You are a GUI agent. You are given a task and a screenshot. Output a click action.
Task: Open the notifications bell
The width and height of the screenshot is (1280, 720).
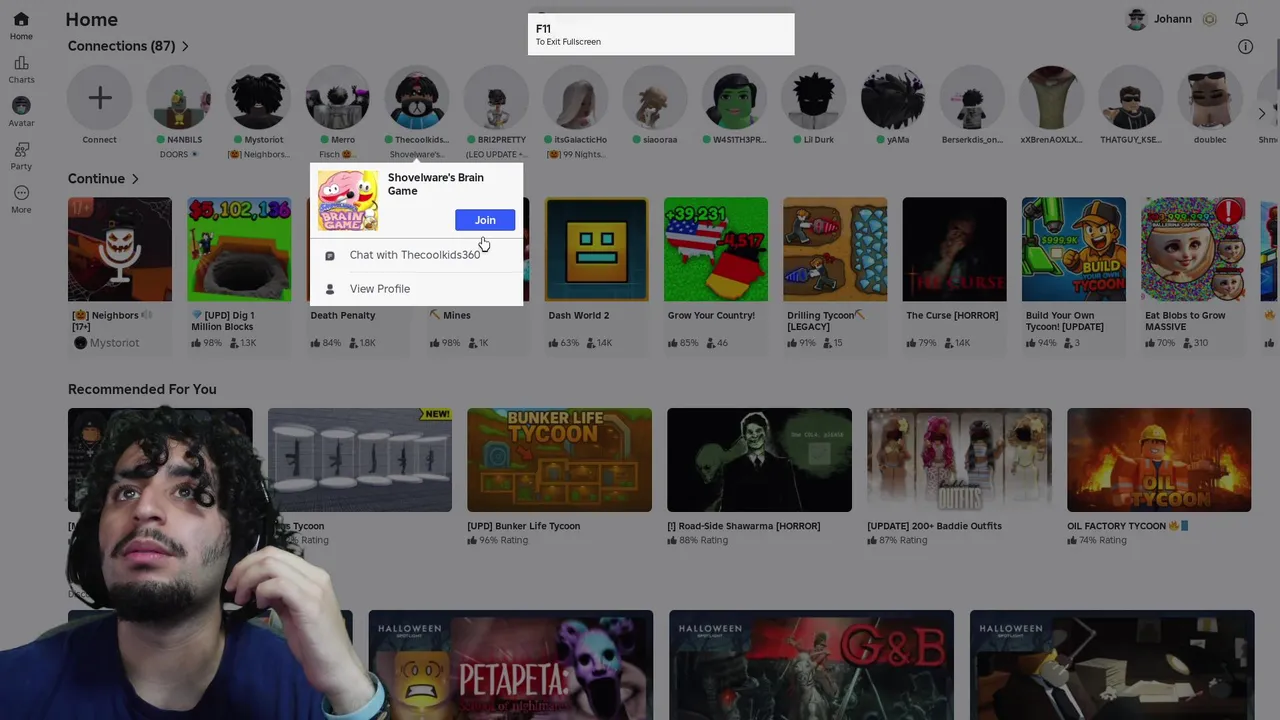point(1241,19)
